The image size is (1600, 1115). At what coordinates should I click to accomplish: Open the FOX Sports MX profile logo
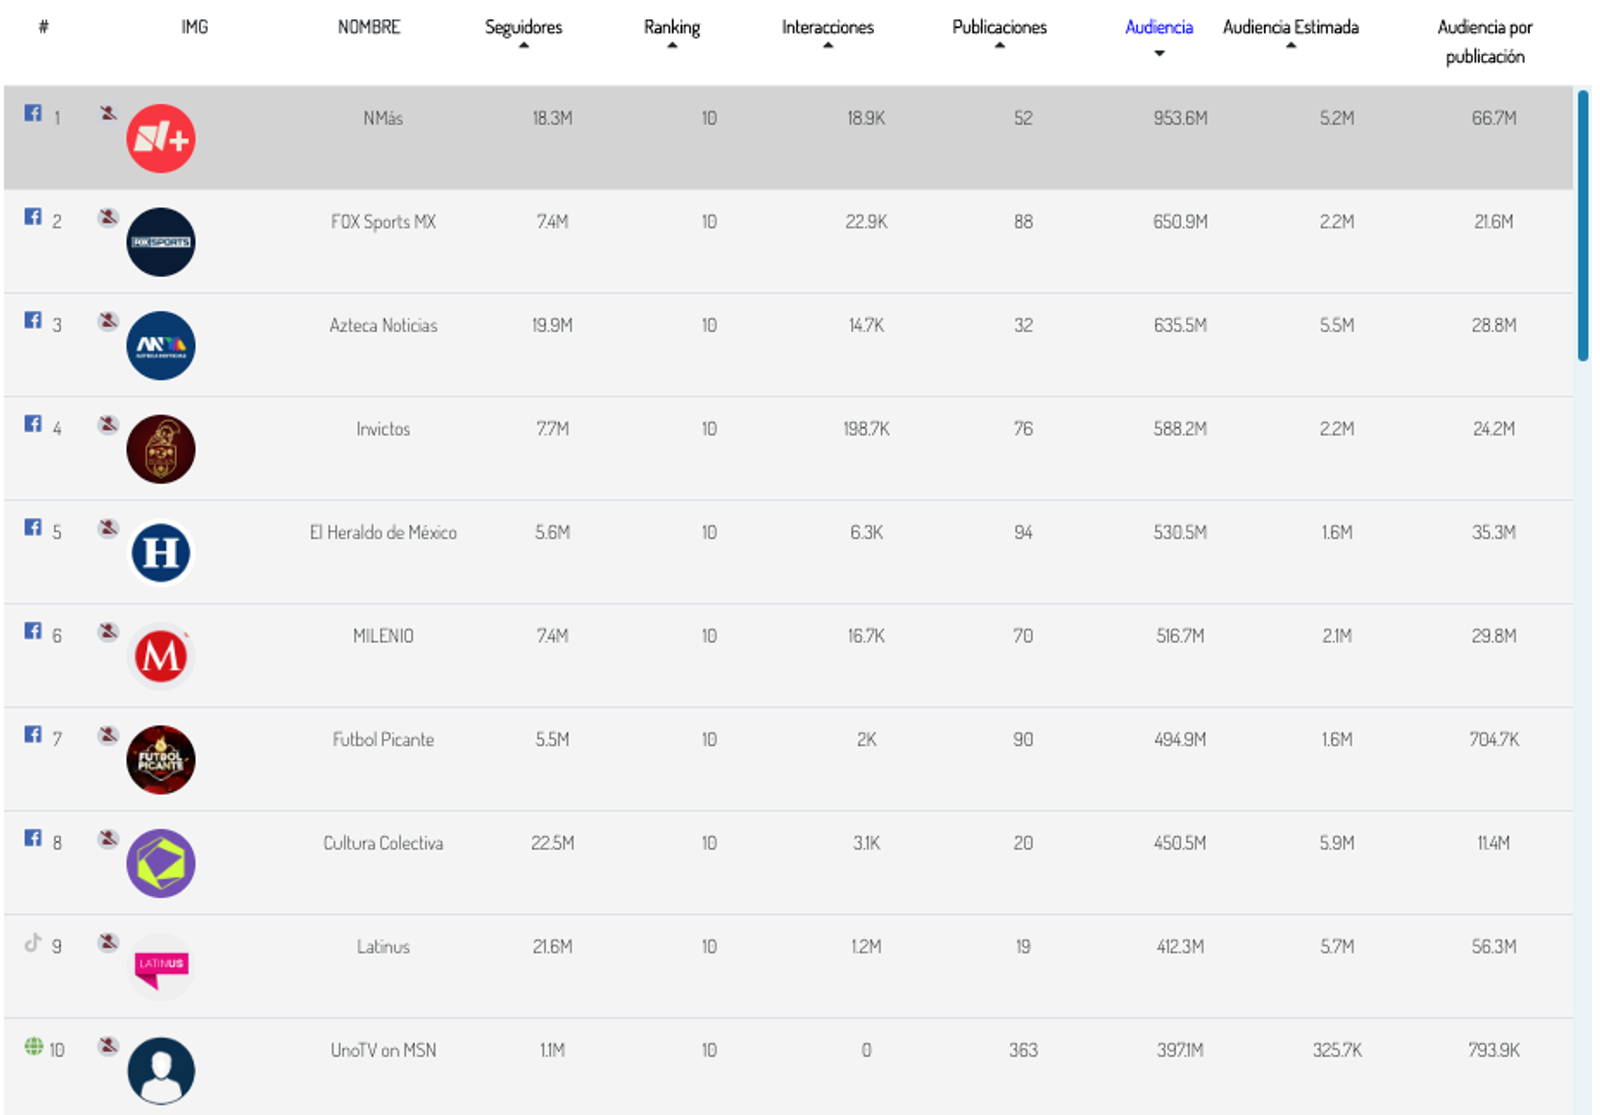[161, 242]
